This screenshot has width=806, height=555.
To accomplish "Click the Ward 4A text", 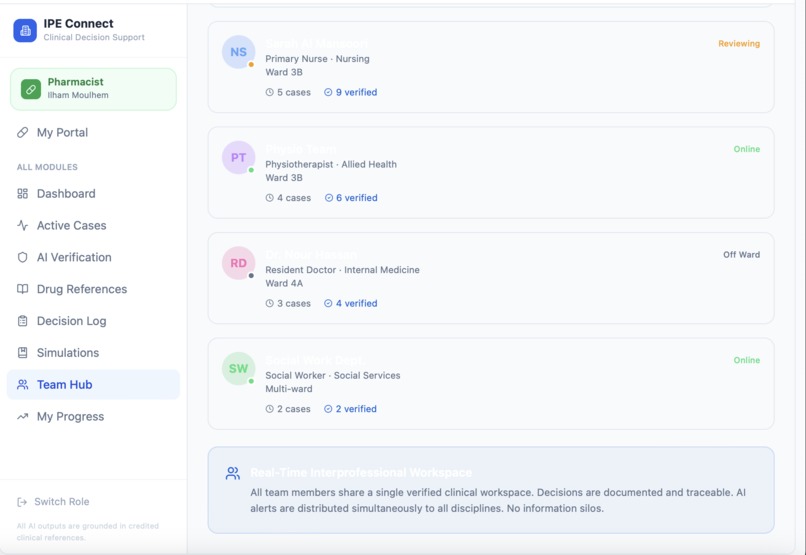I will coord(284,284).
